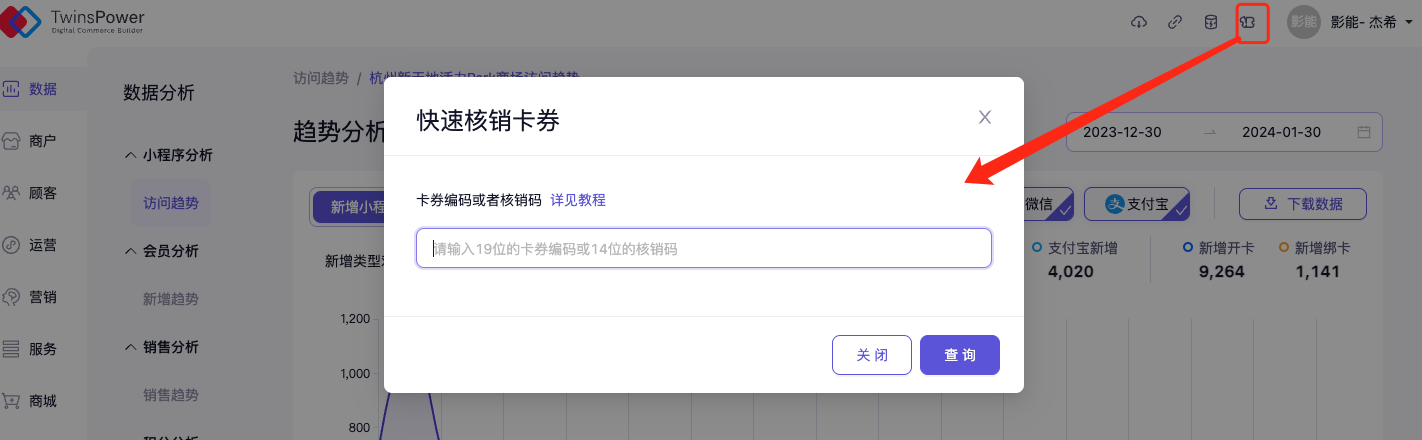The image size is (1422, 440).
Task: Open the database icon in top bar
Action: (x=1210, y=22)
